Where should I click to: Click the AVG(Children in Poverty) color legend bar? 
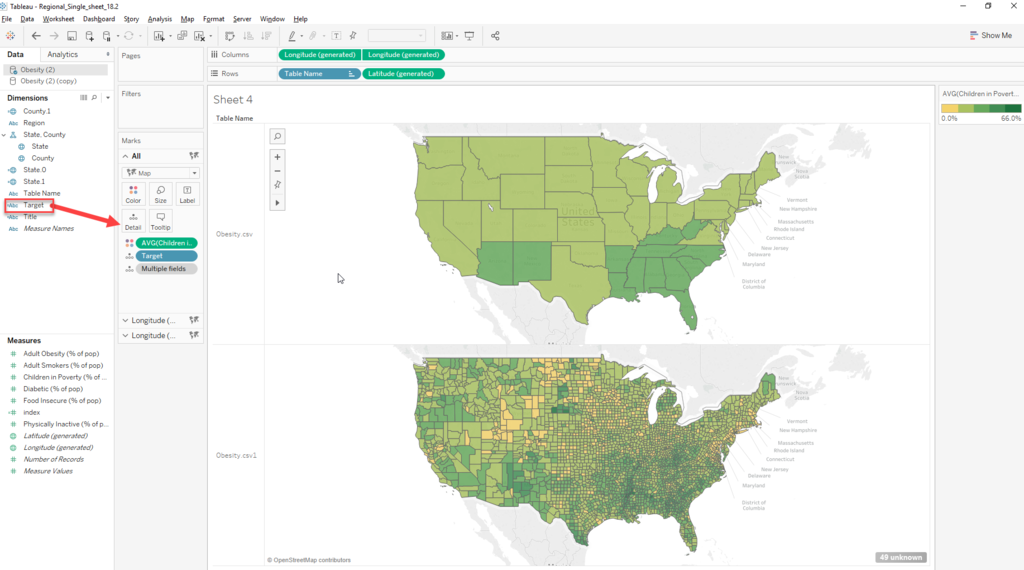[x=981, y=108]
